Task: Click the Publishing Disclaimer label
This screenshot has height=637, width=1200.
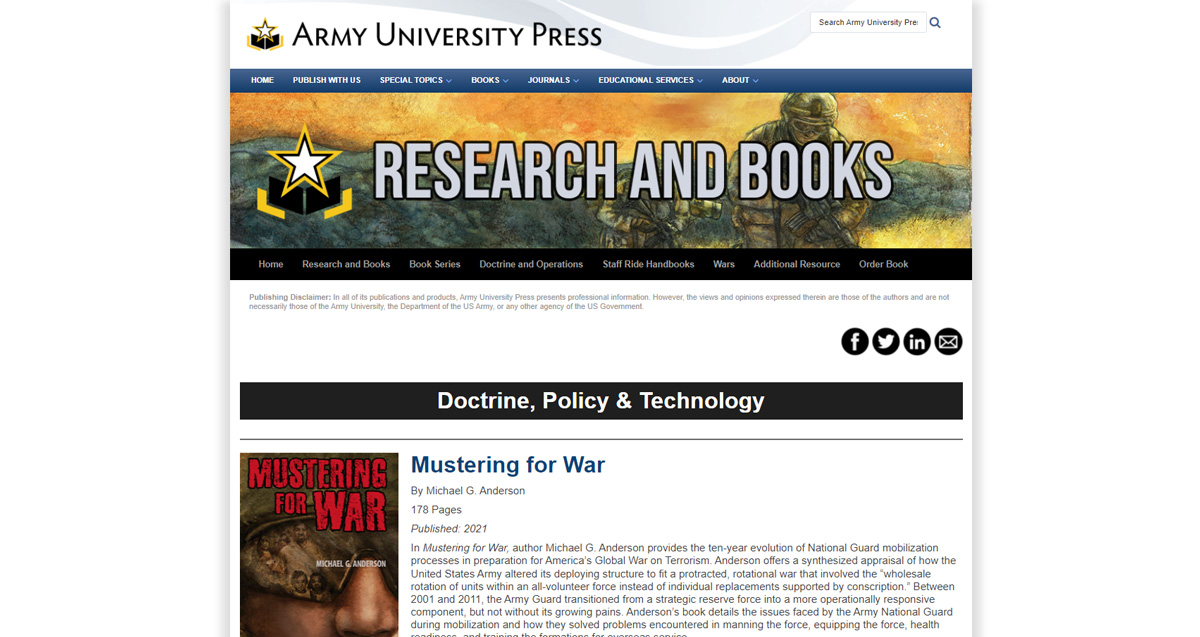Action: point(290,297)
